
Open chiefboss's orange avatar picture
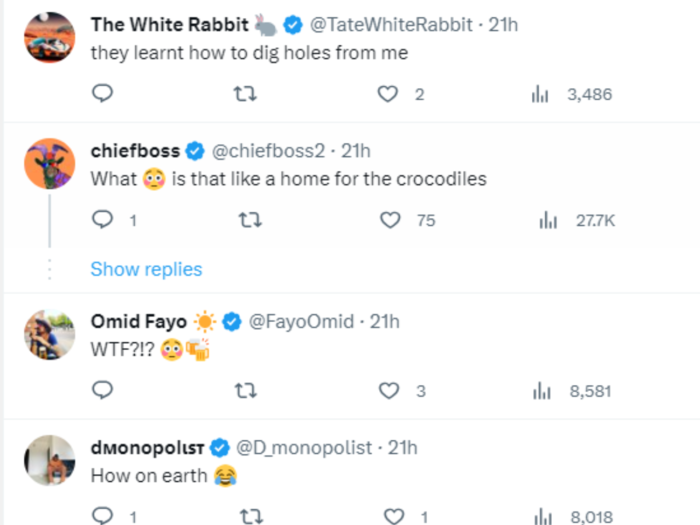(50, 164)
